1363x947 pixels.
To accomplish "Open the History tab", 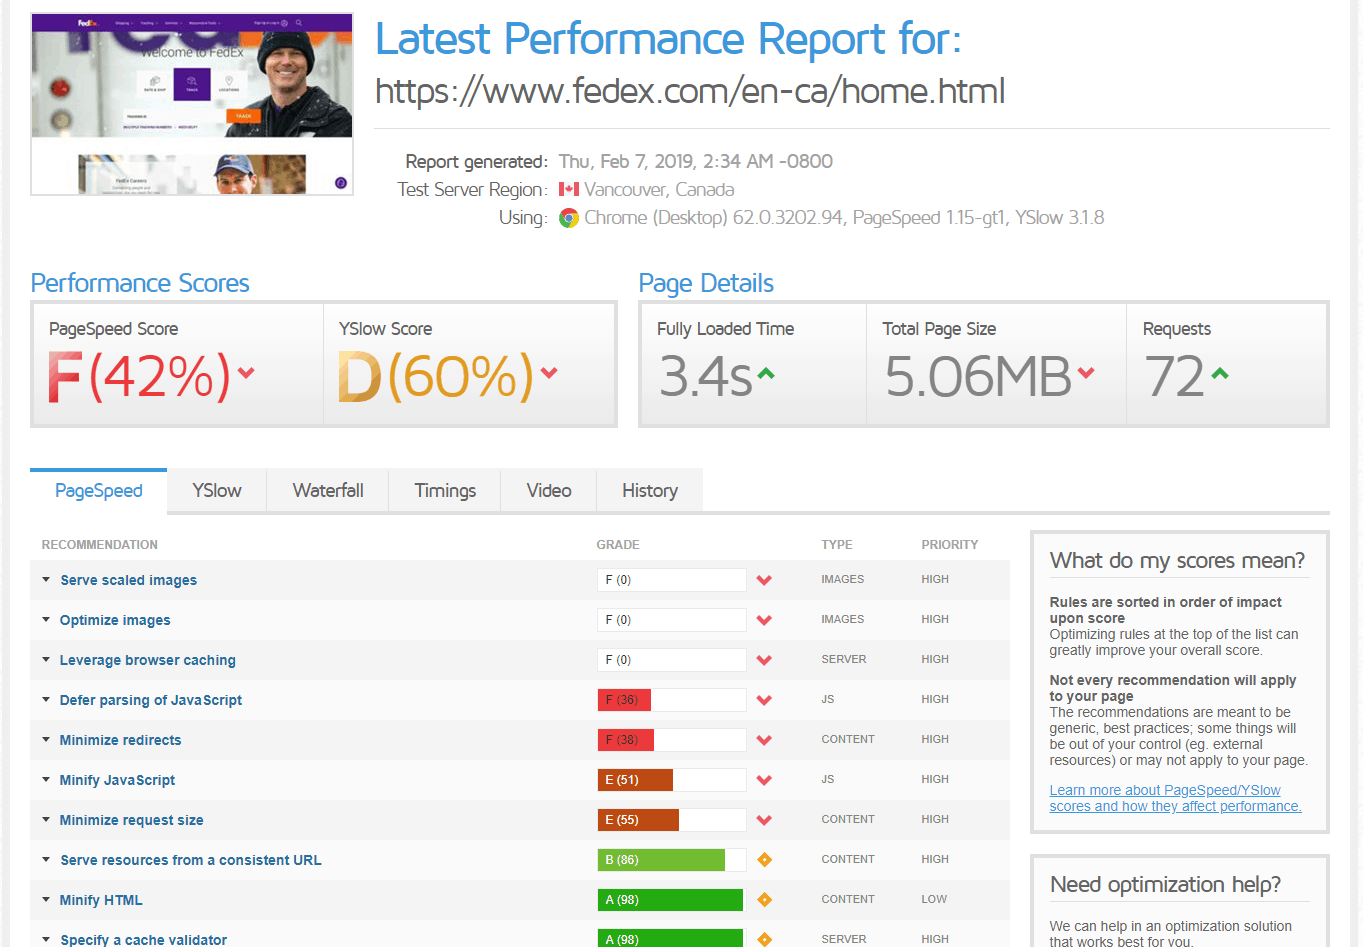I will click(650, 491).
